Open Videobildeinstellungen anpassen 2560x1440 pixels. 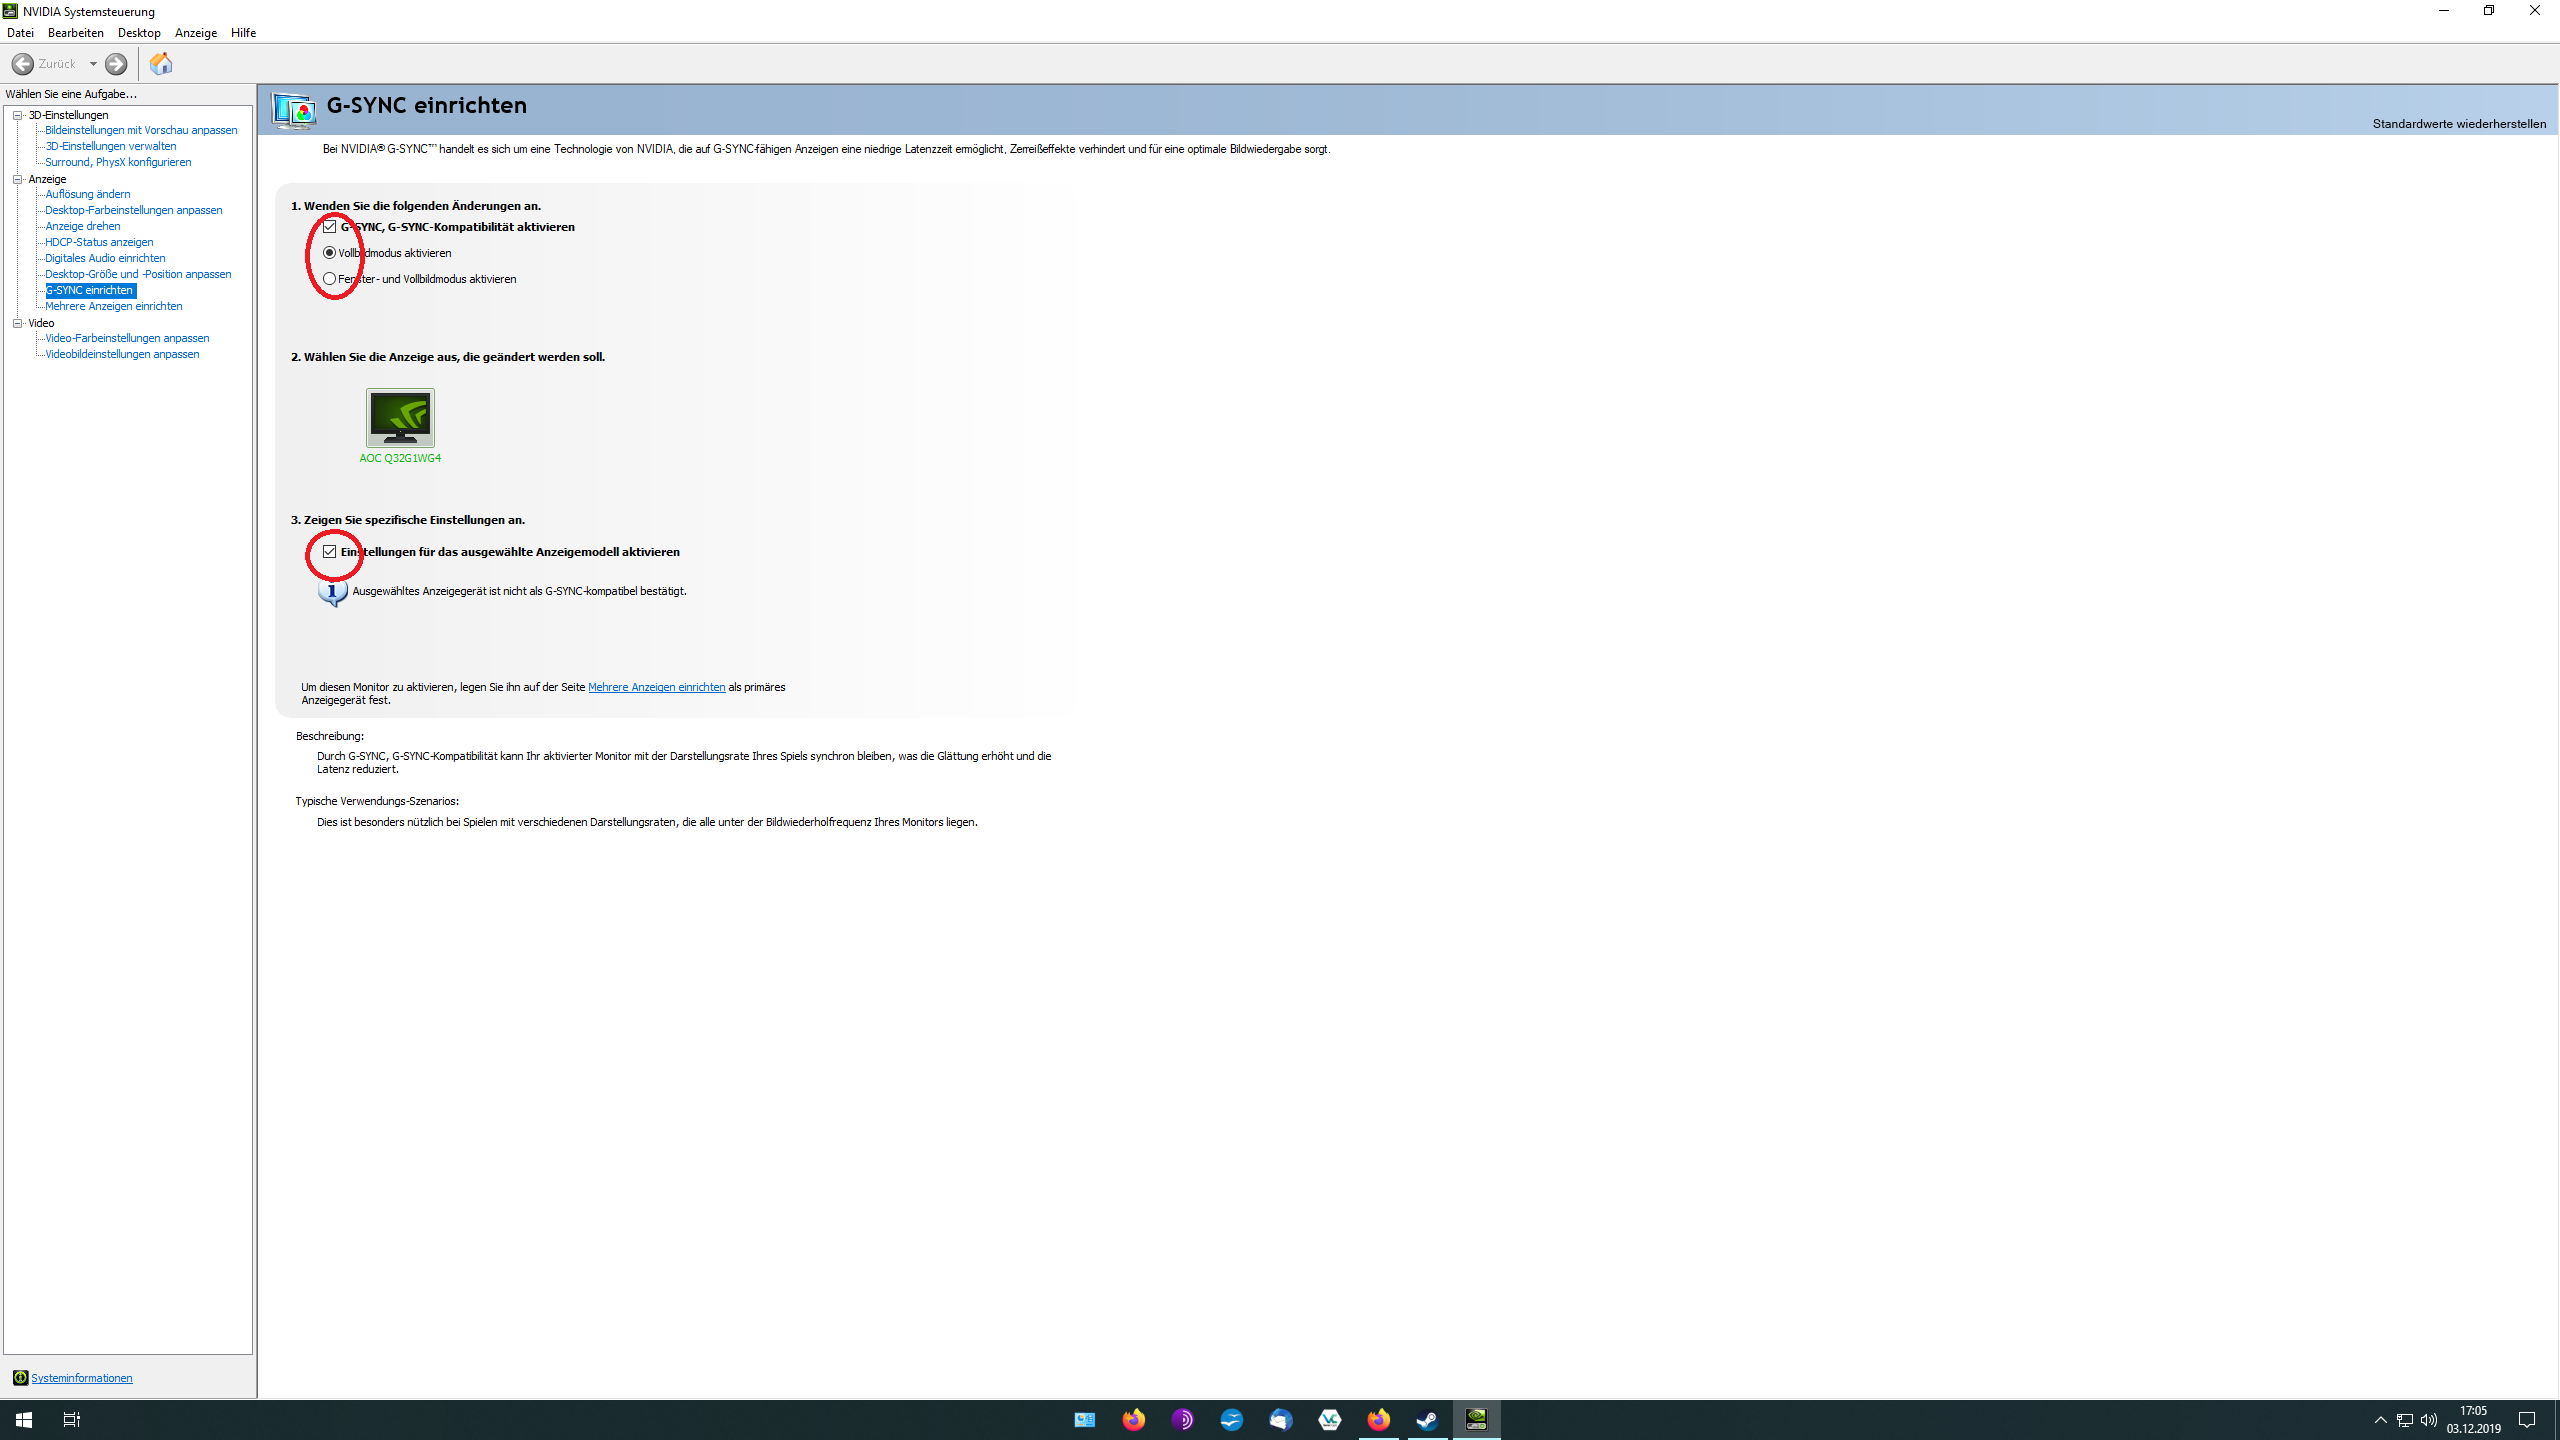click(x=122, y=354)
